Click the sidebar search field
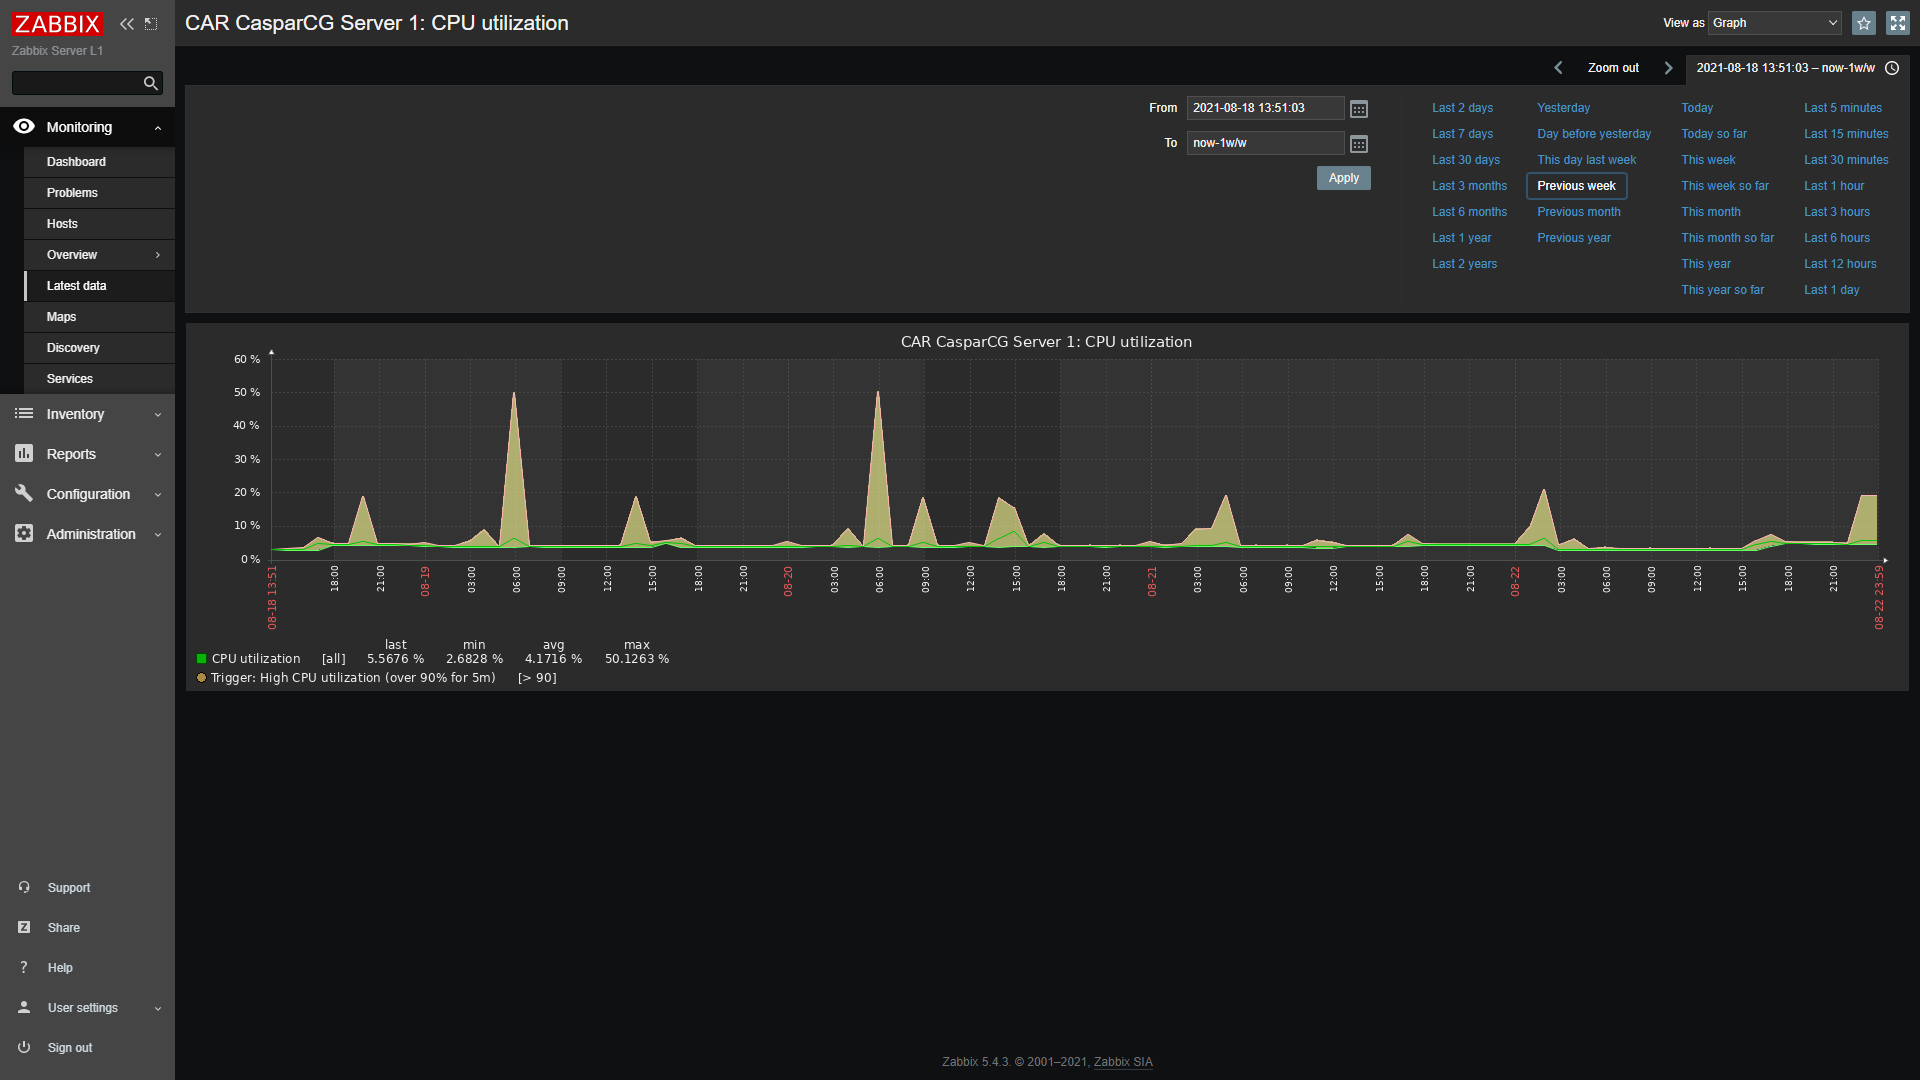Viewport: 1920px width, 1080px height. point(76,83)
